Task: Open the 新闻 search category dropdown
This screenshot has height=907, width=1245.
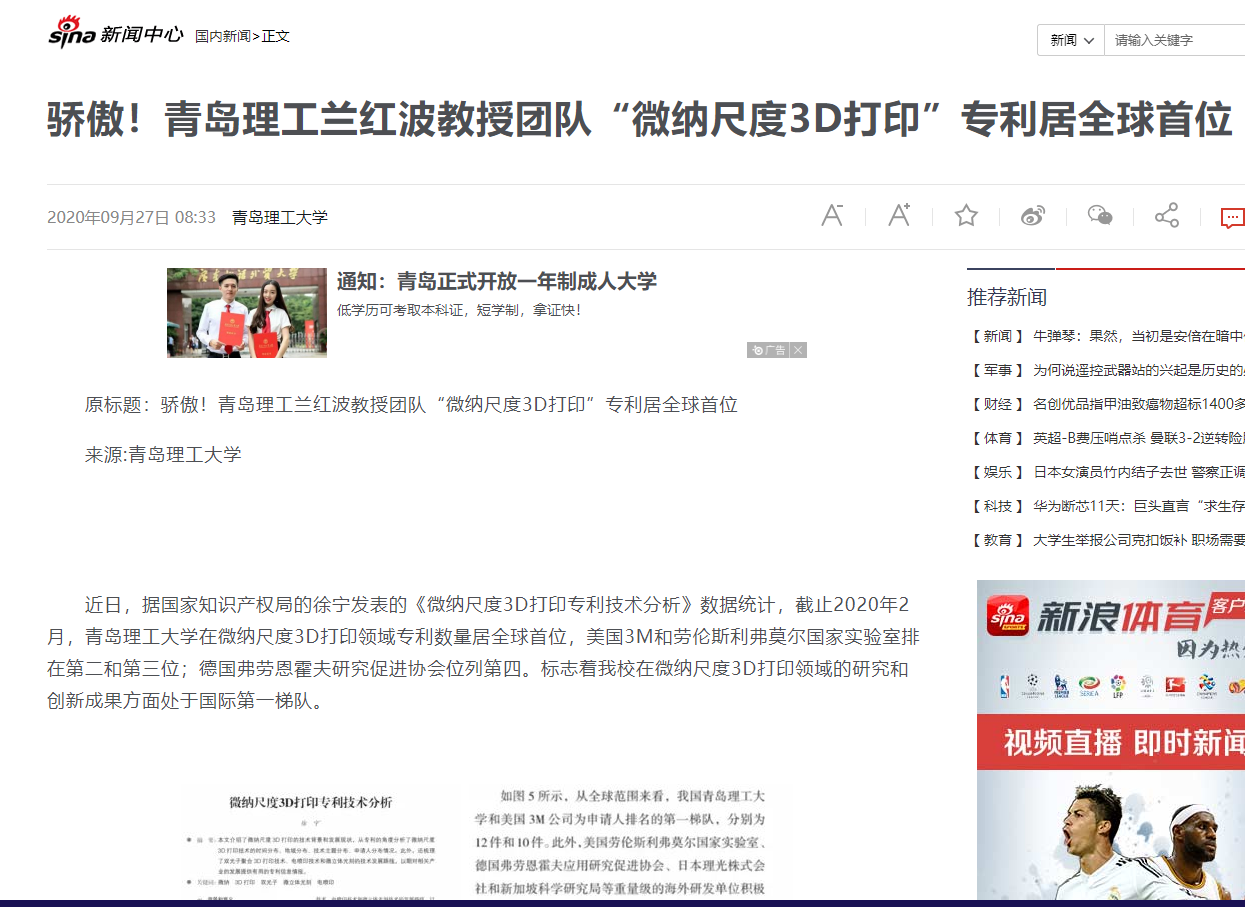Action: pyautogui.click(x=1071, y=40)
